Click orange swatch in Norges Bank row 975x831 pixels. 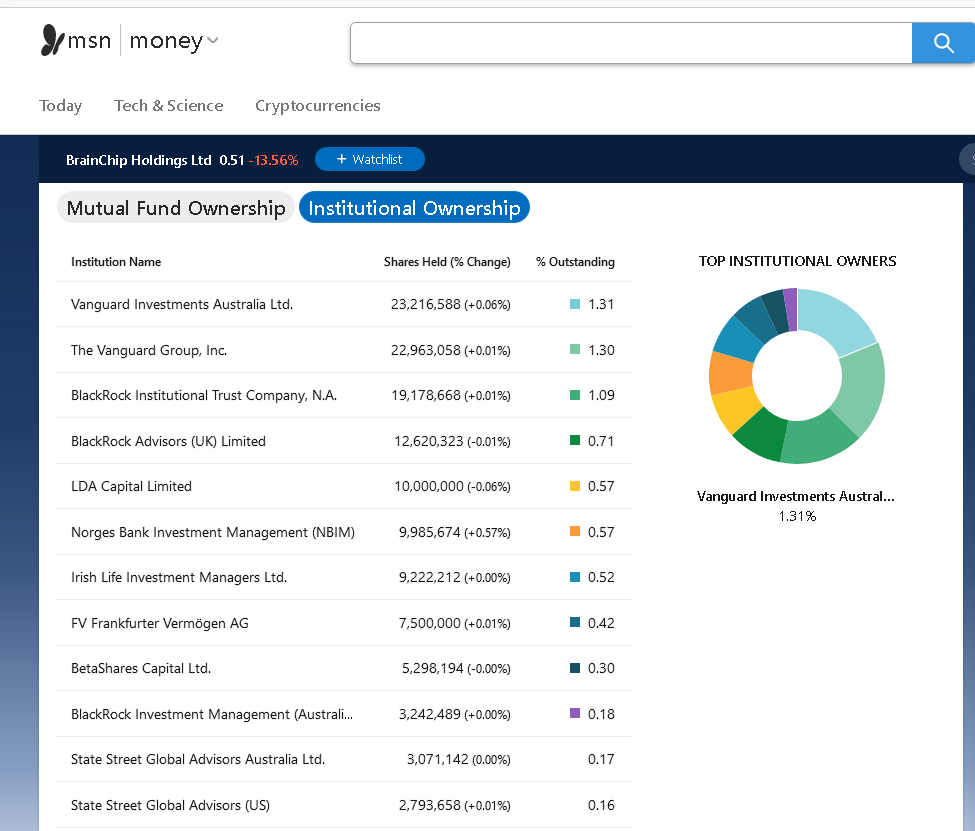click(x=575, y=532)
